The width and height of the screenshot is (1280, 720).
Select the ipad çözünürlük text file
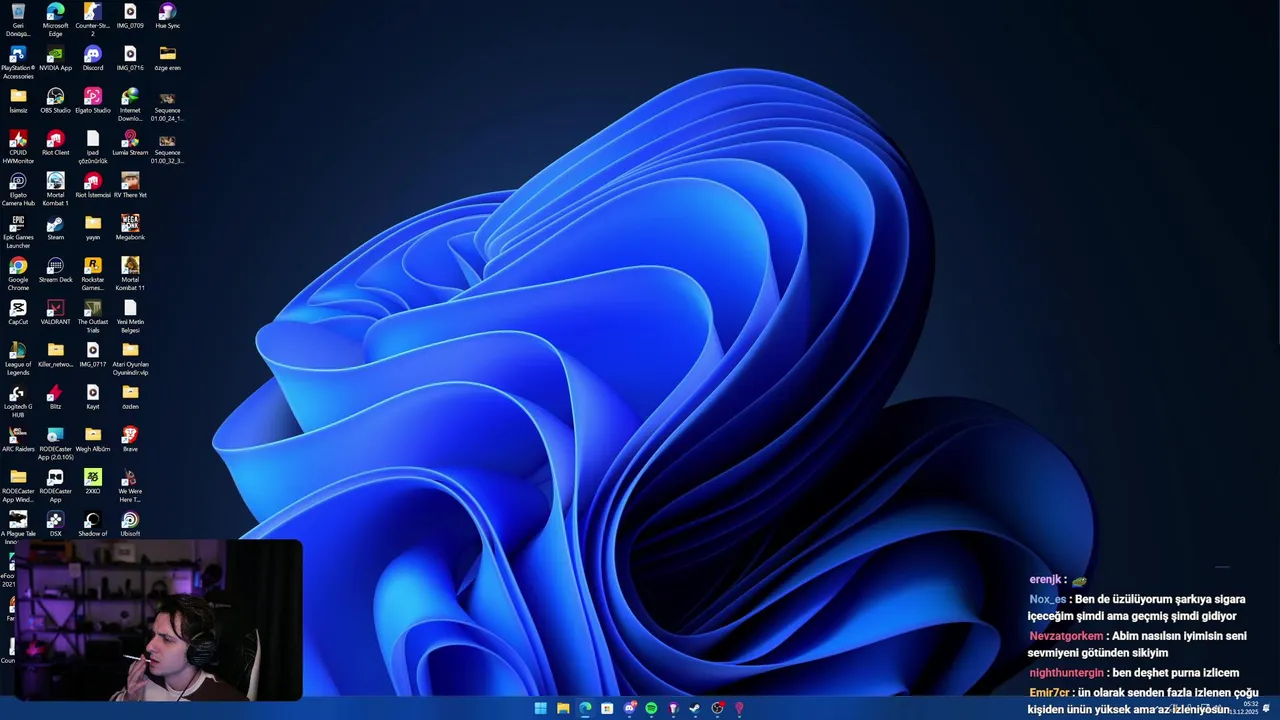coord(92,147)
